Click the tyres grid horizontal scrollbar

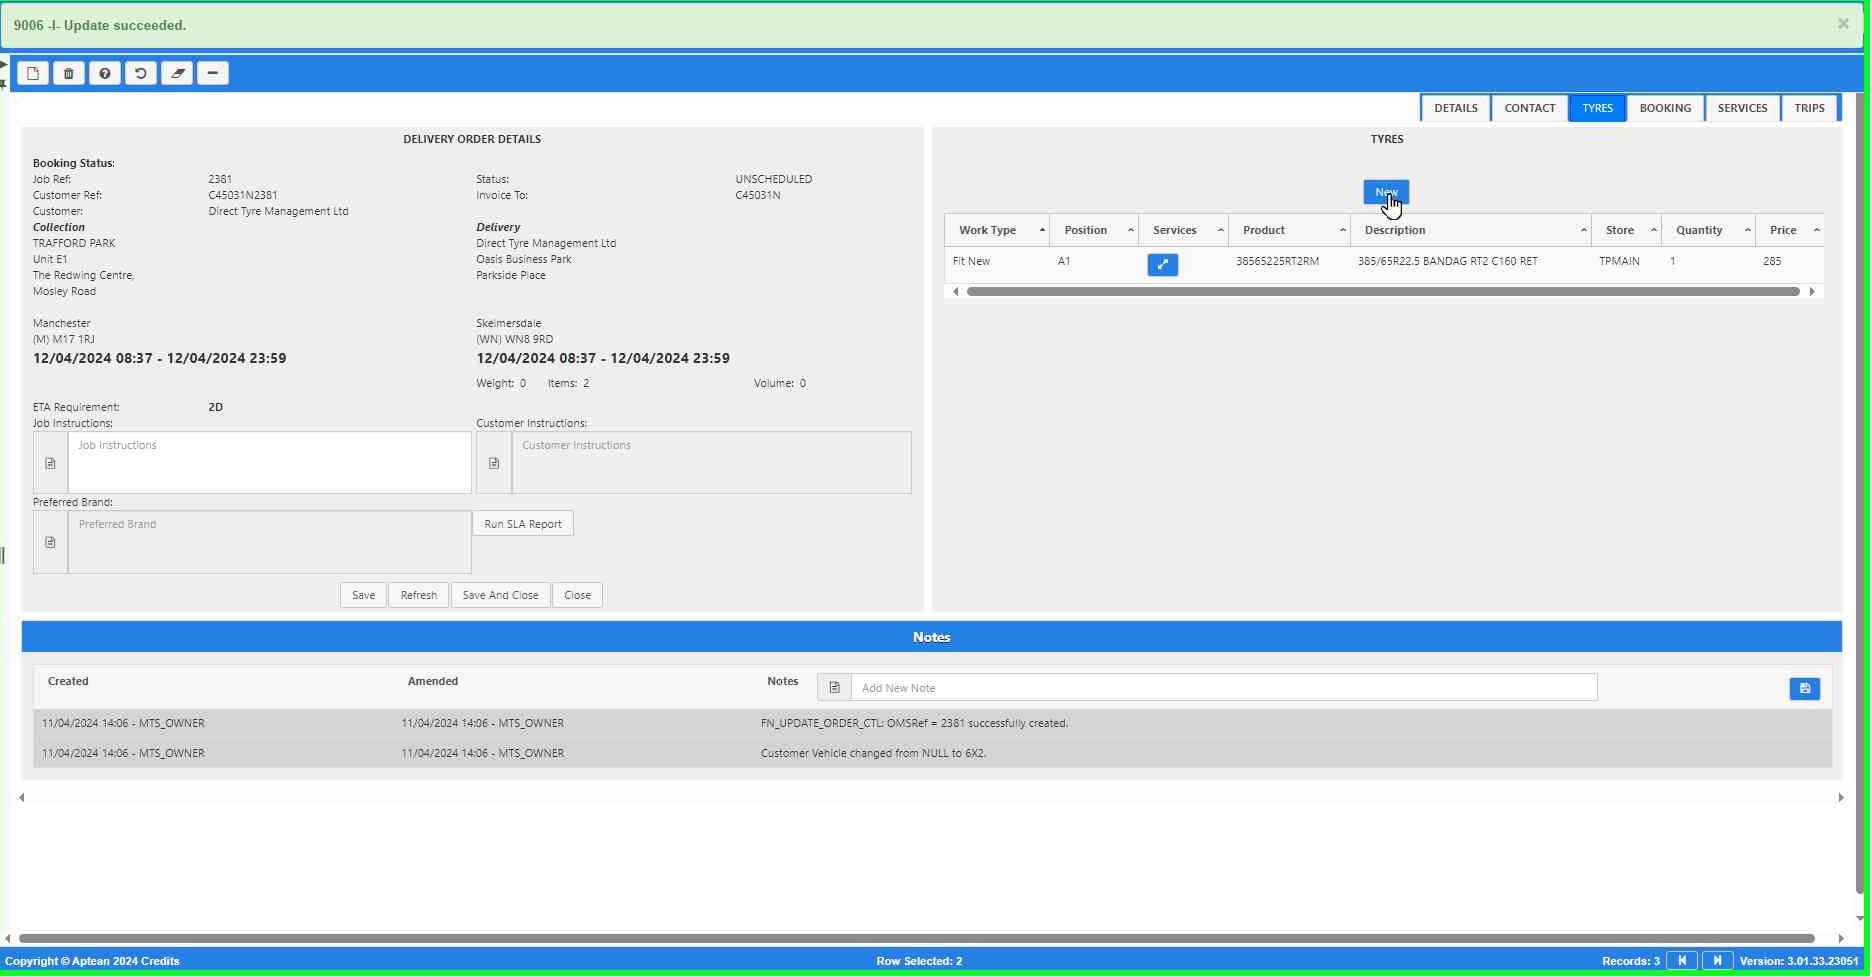click(x=1383, y=292)
